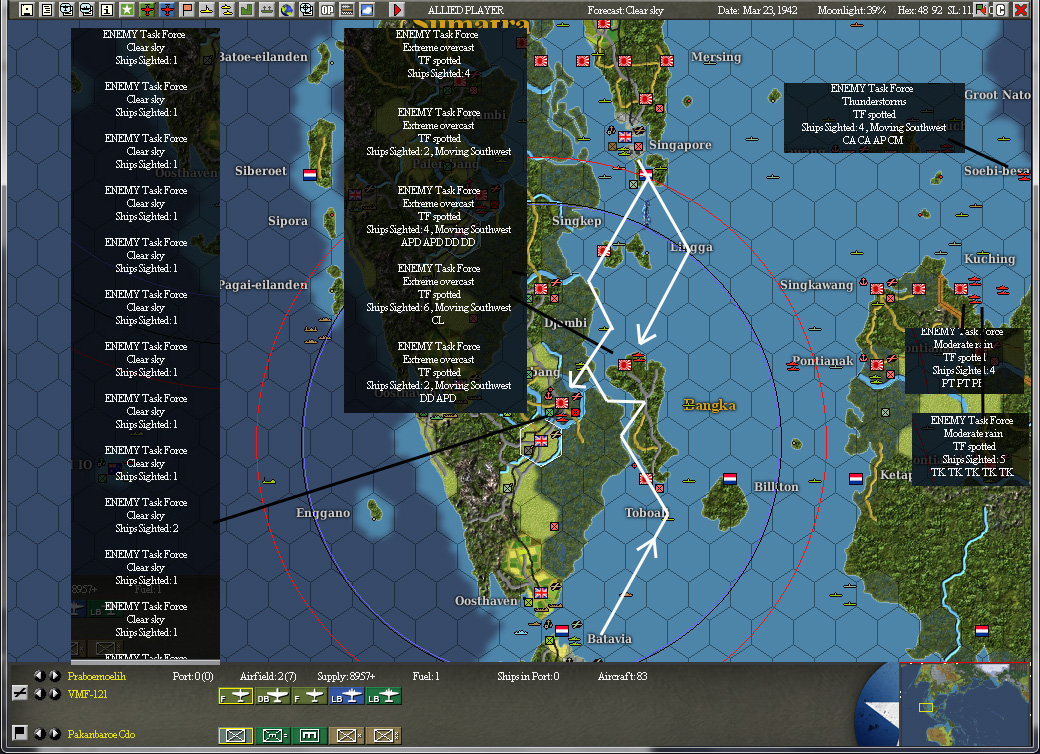Screen dimensions: 1040x754
Task: Select the Japanese flag base near Pontianak
Action: pyautogui.click(x=877, y=364)
